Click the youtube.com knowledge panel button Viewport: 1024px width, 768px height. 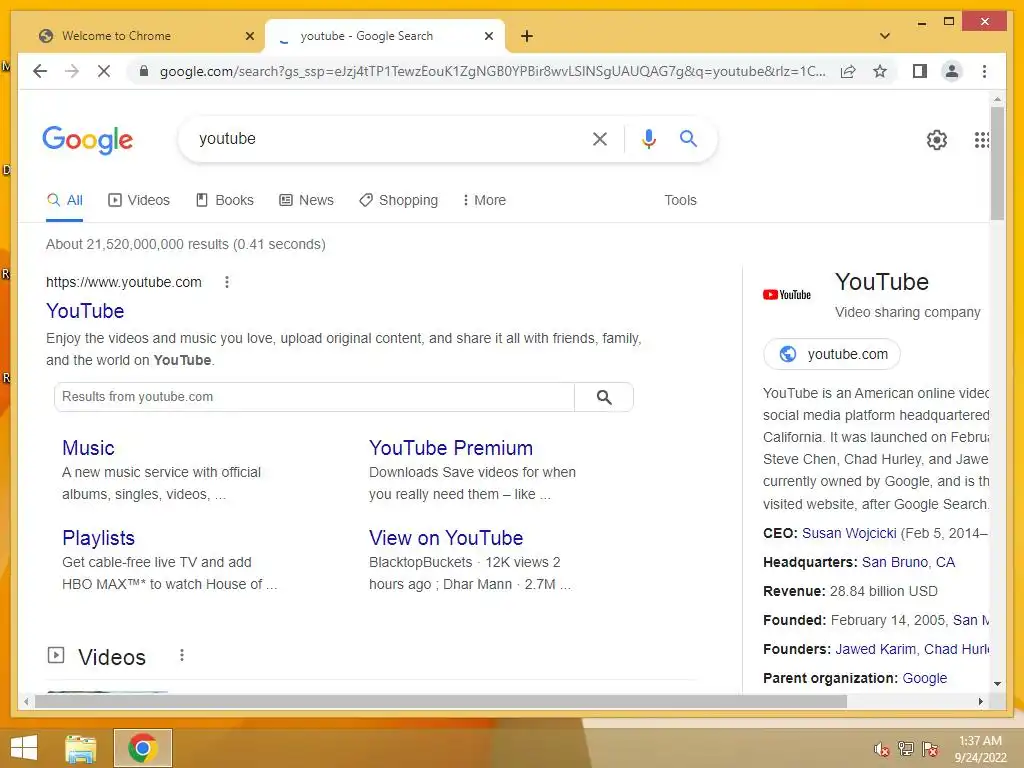[x=832, y=354]
